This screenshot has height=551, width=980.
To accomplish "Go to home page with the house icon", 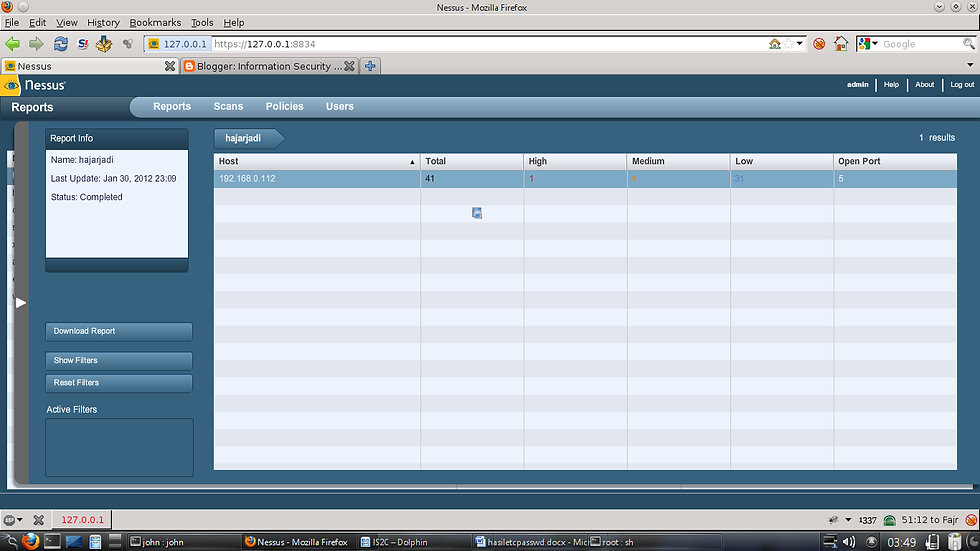I will click(x=841, y=44).
